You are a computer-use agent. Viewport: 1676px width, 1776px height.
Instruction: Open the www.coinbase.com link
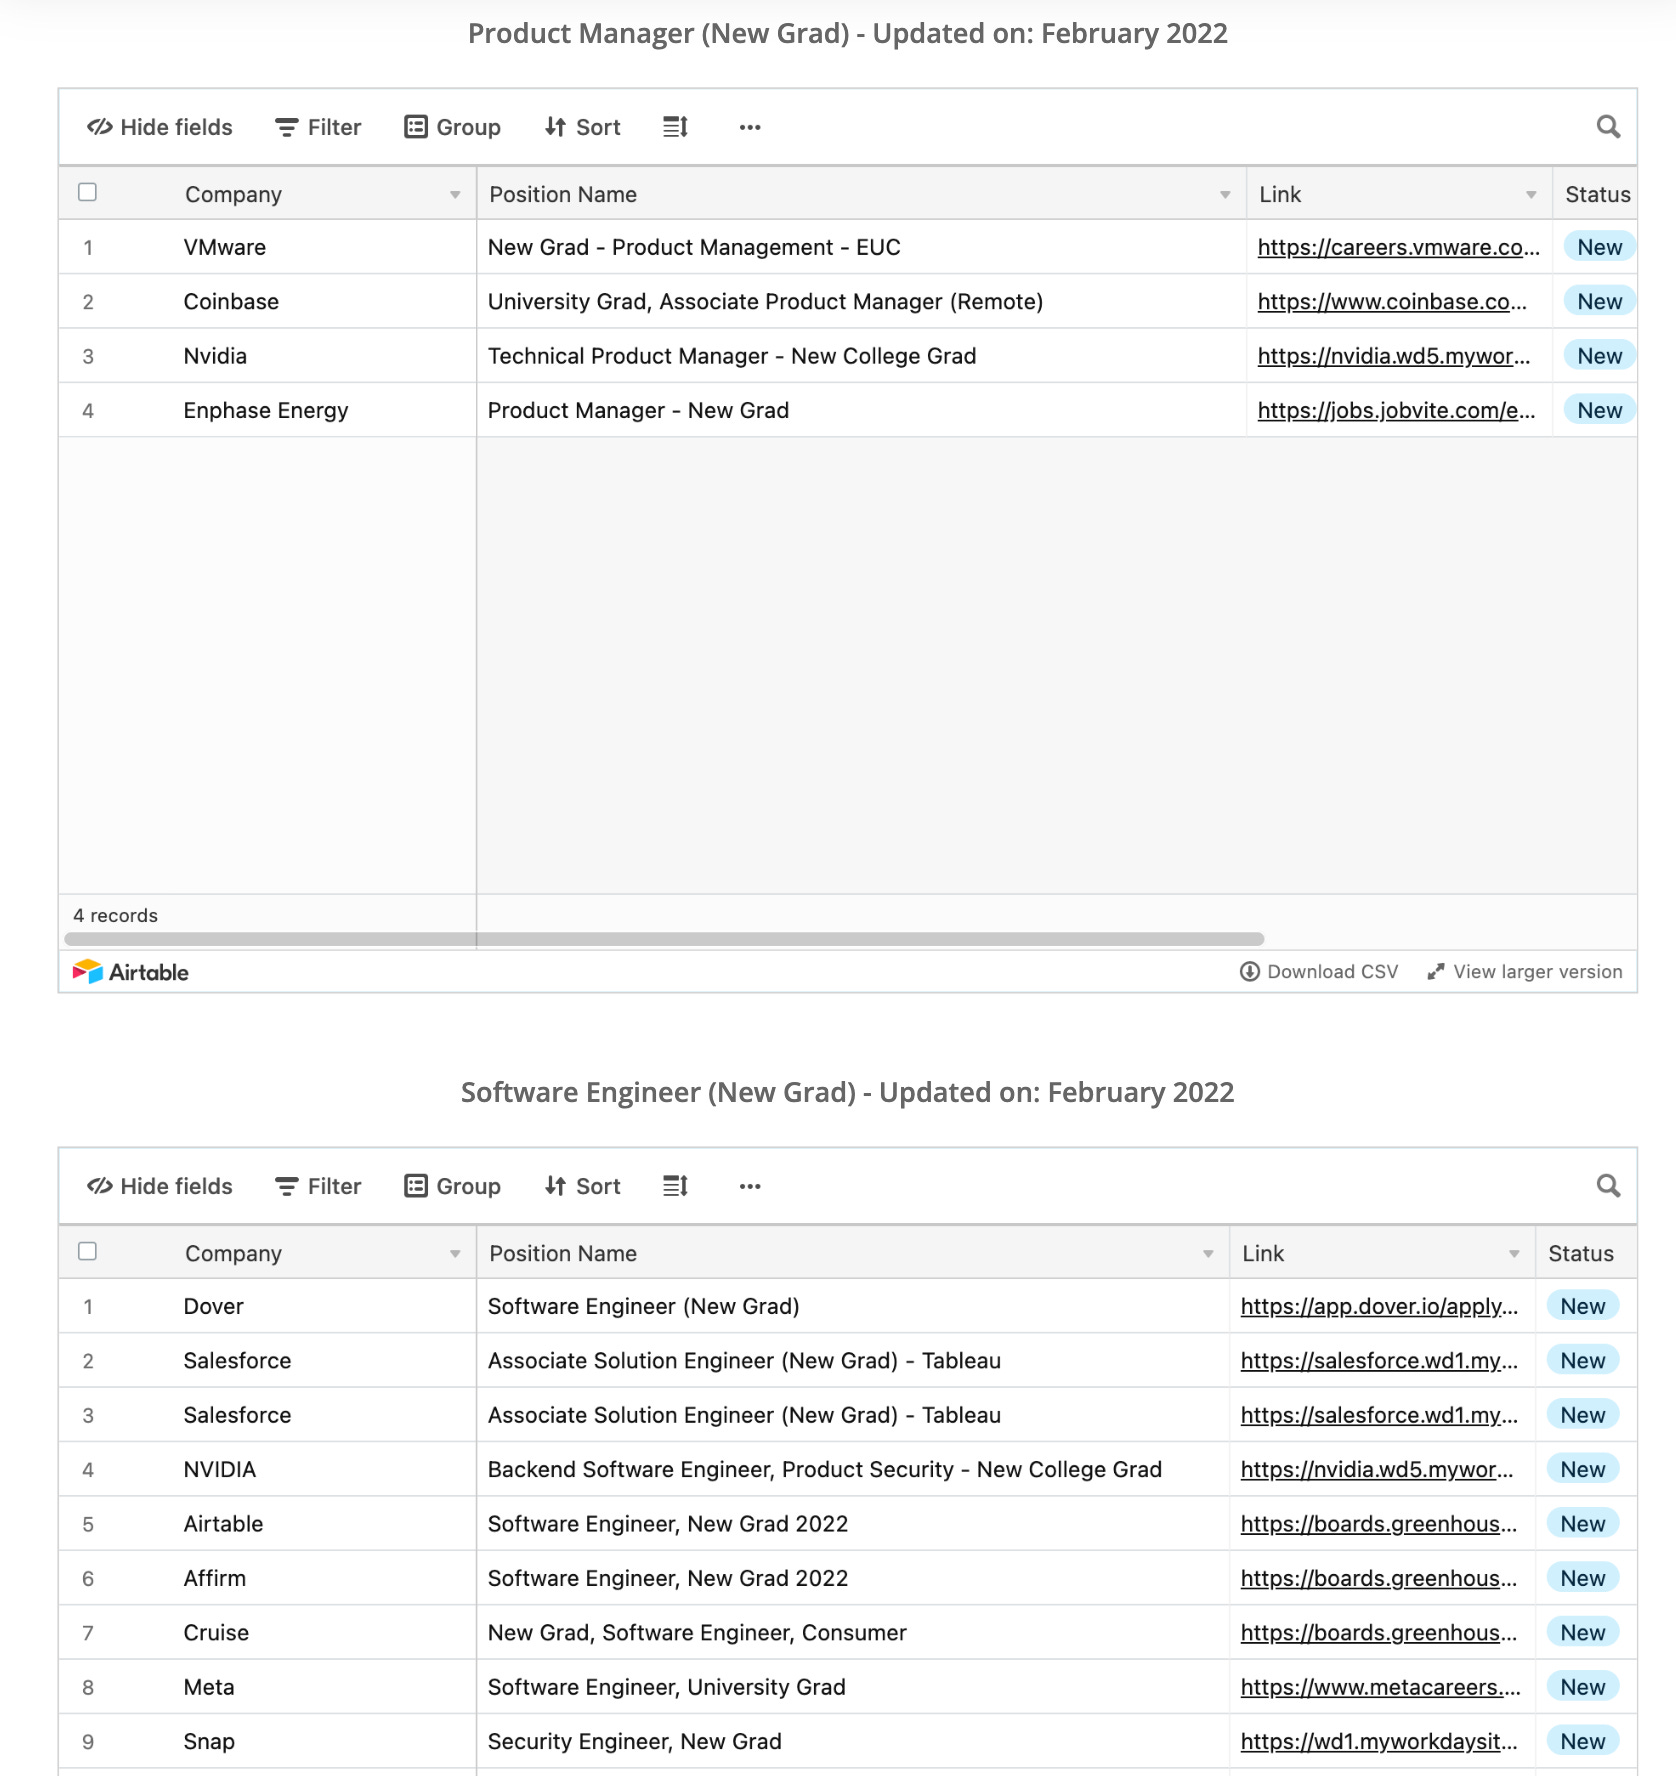(1392, 302)
